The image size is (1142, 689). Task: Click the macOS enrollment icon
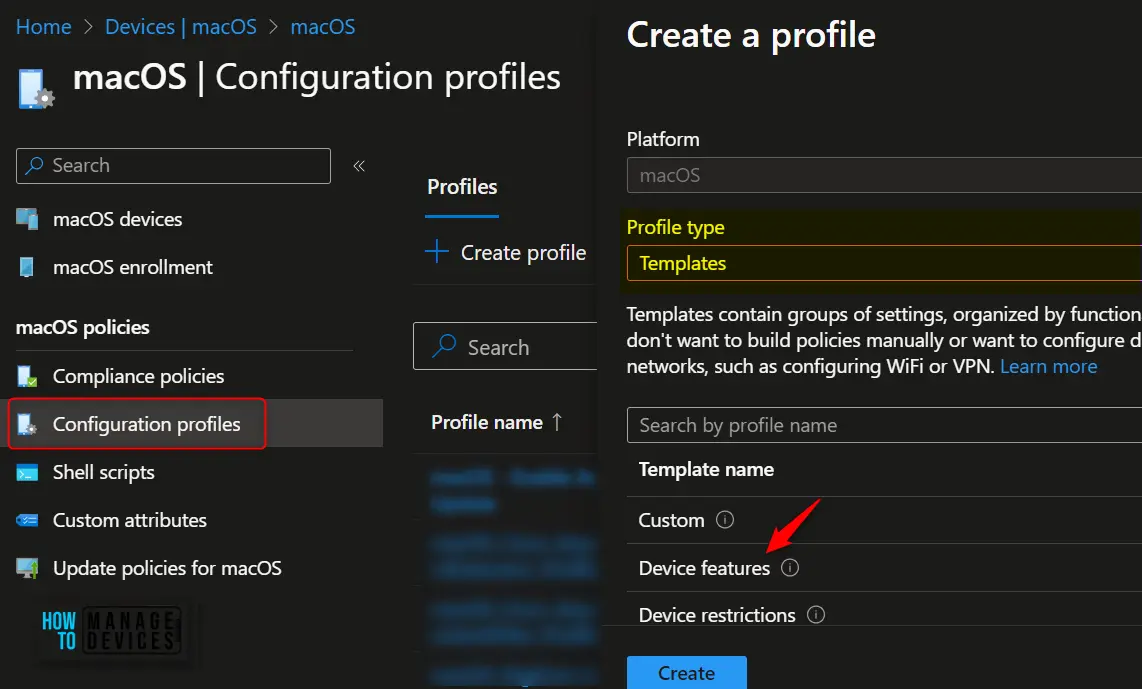tap(27, 267)
